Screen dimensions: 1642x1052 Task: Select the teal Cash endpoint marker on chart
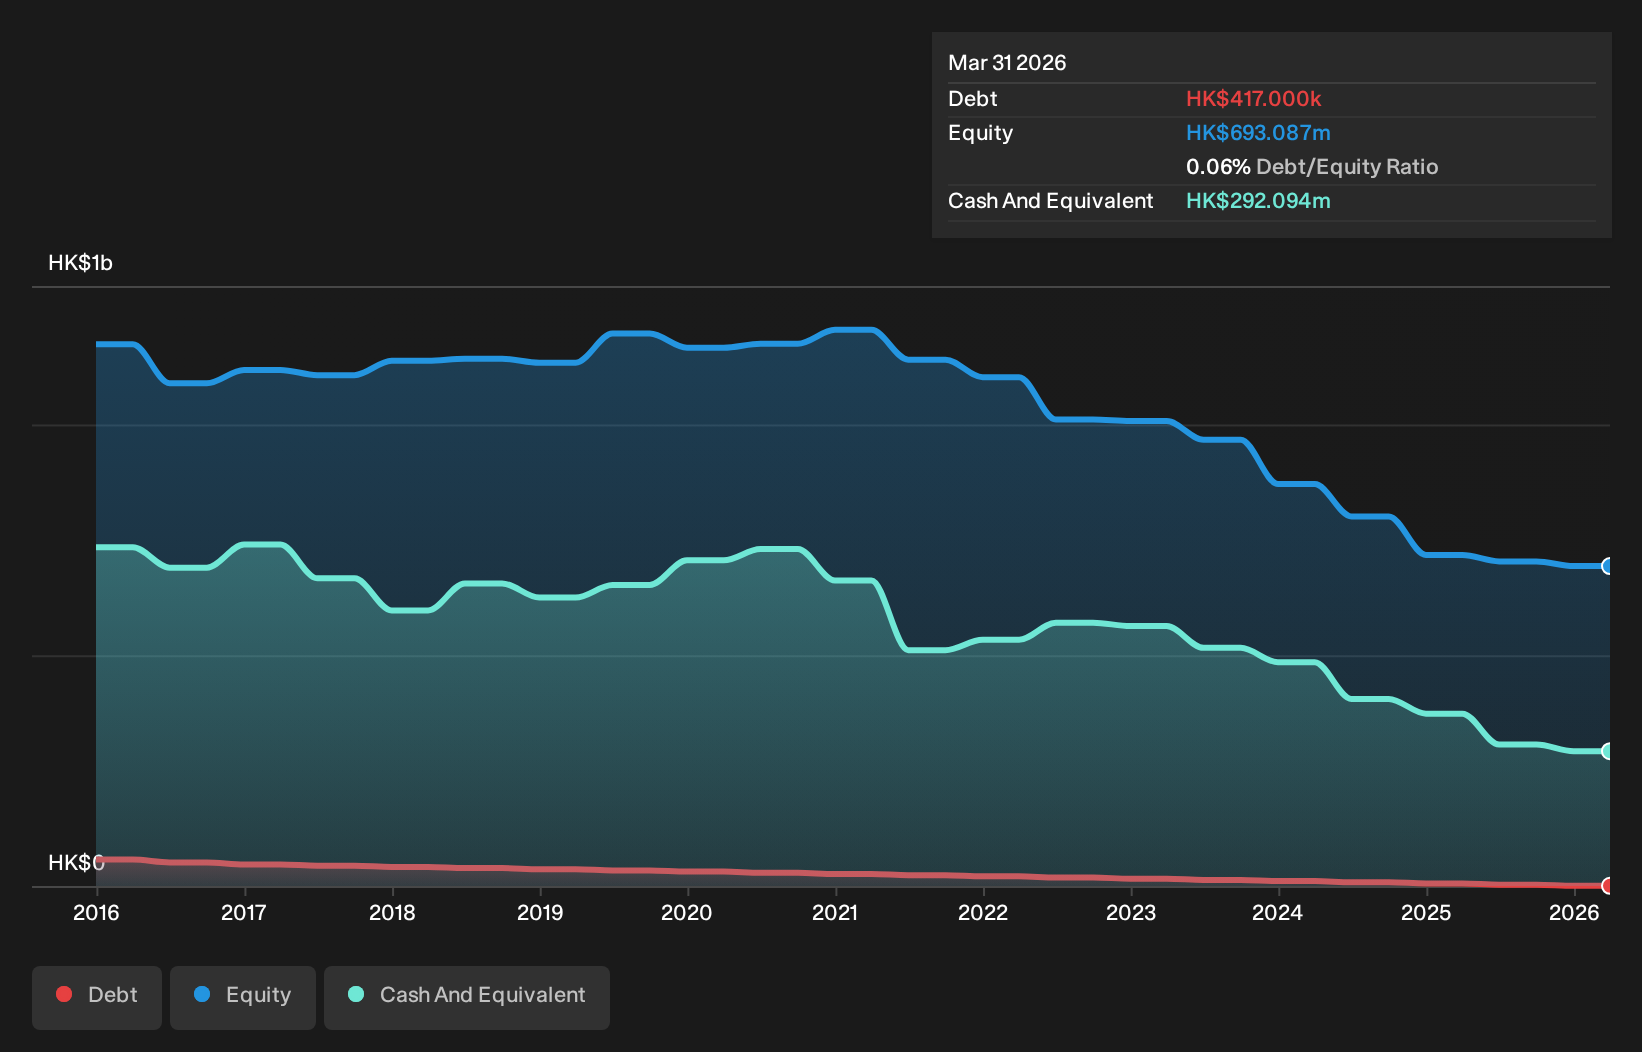(x=1608, y=751)
